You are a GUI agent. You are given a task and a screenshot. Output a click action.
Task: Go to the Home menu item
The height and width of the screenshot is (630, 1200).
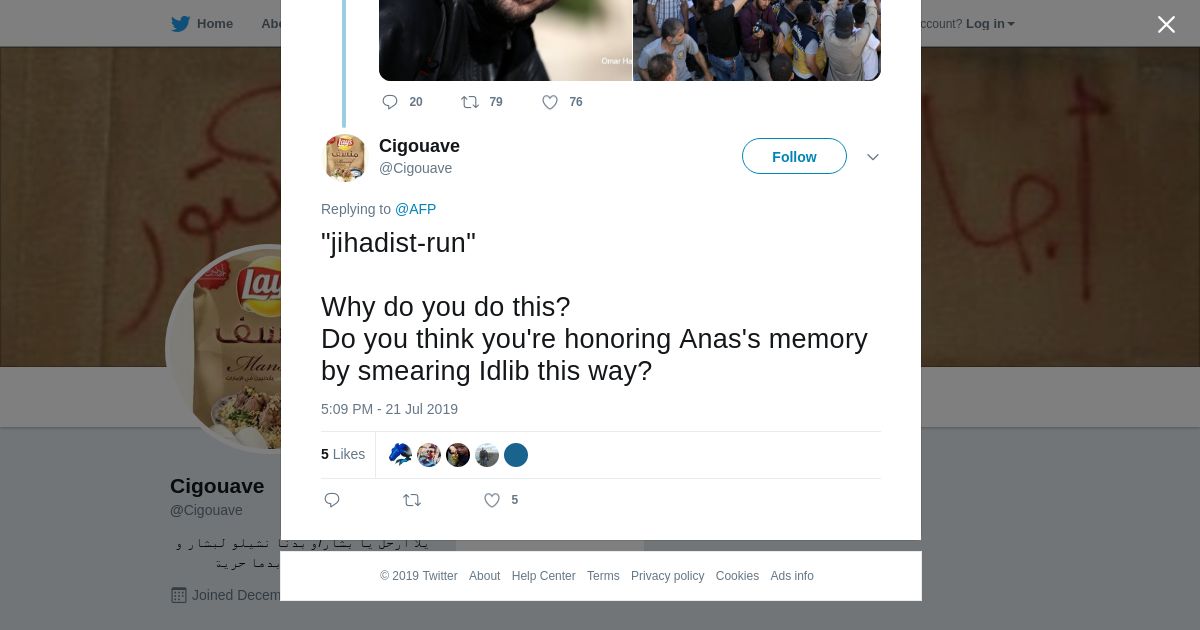(x=215, y=24)
